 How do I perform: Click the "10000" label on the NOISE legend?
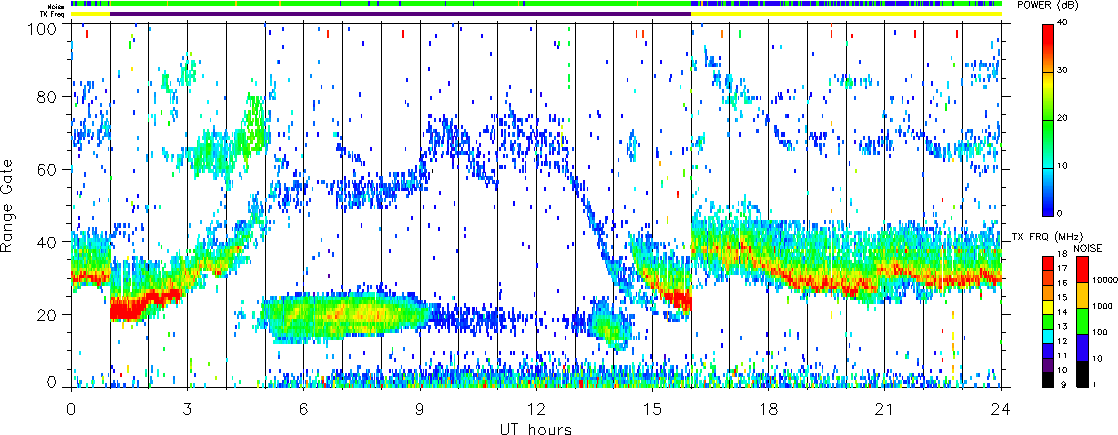[1105, 280]
